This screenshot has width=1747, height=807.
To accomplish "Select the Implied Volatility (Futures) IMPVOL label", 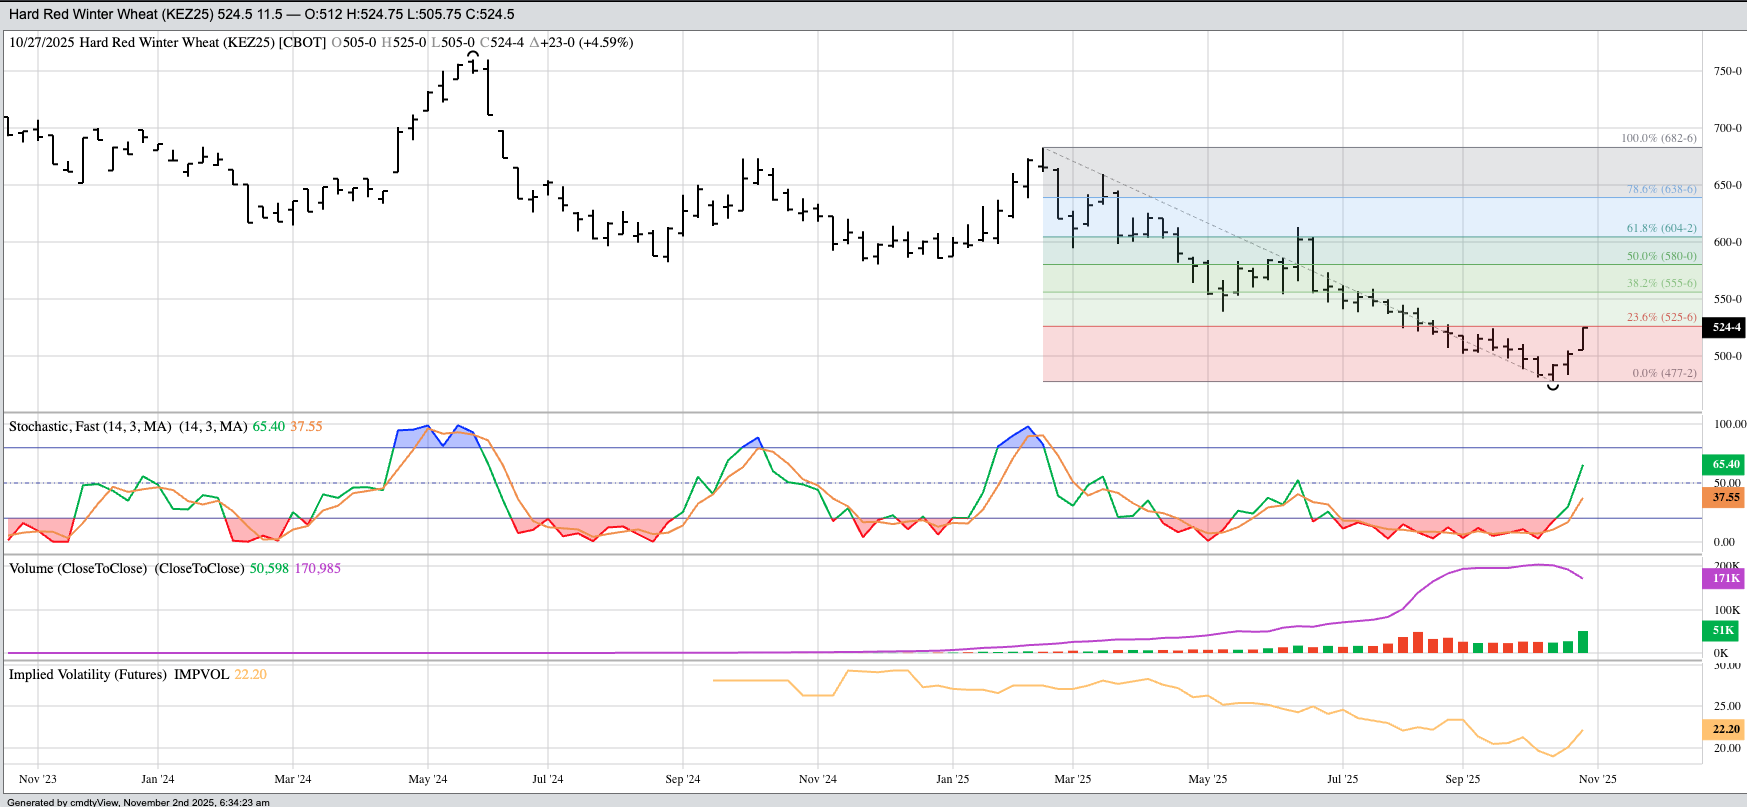I will tap(119, 674).
